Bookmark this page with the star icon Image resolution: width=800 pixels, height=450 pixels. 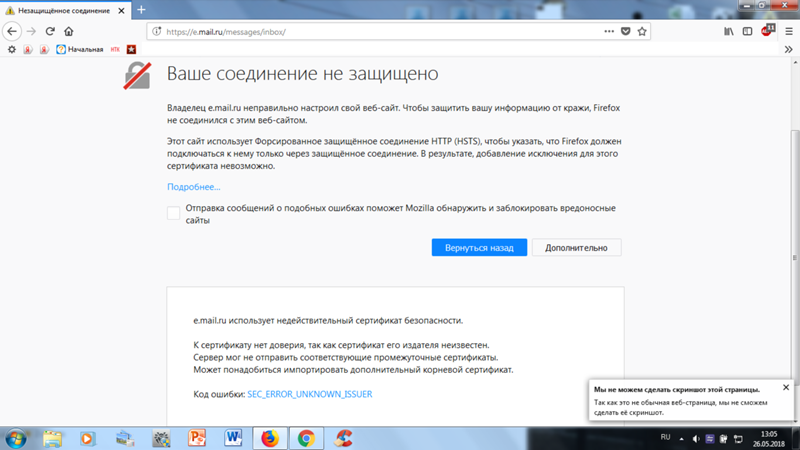(x=642, y=32)
